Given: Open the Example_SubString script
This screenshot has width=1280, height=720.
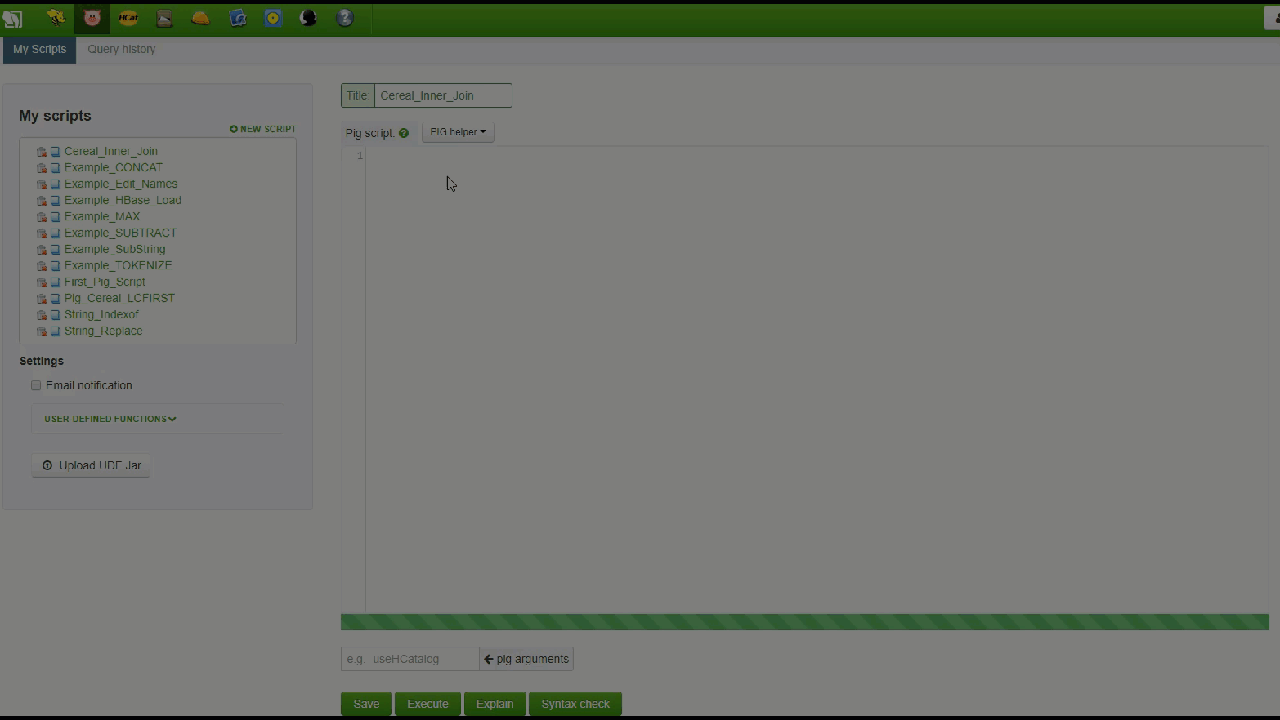Looking at the screenshot, I should (115, 250).
